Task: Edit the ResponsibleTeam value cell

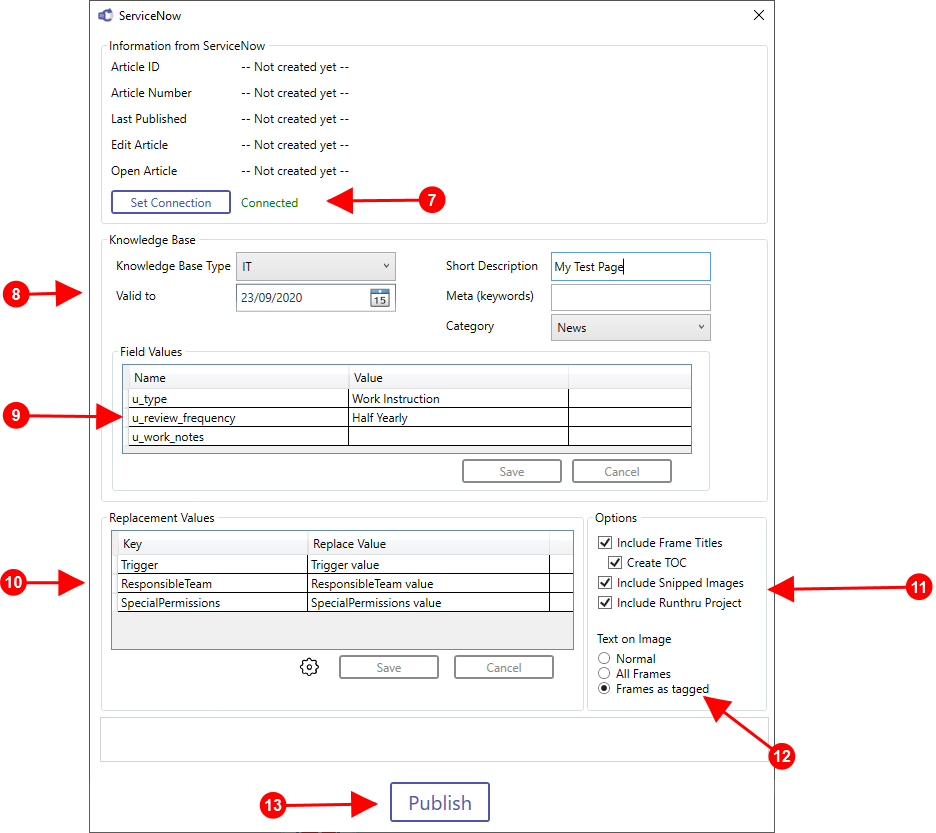Action: [x=429, y=584]
